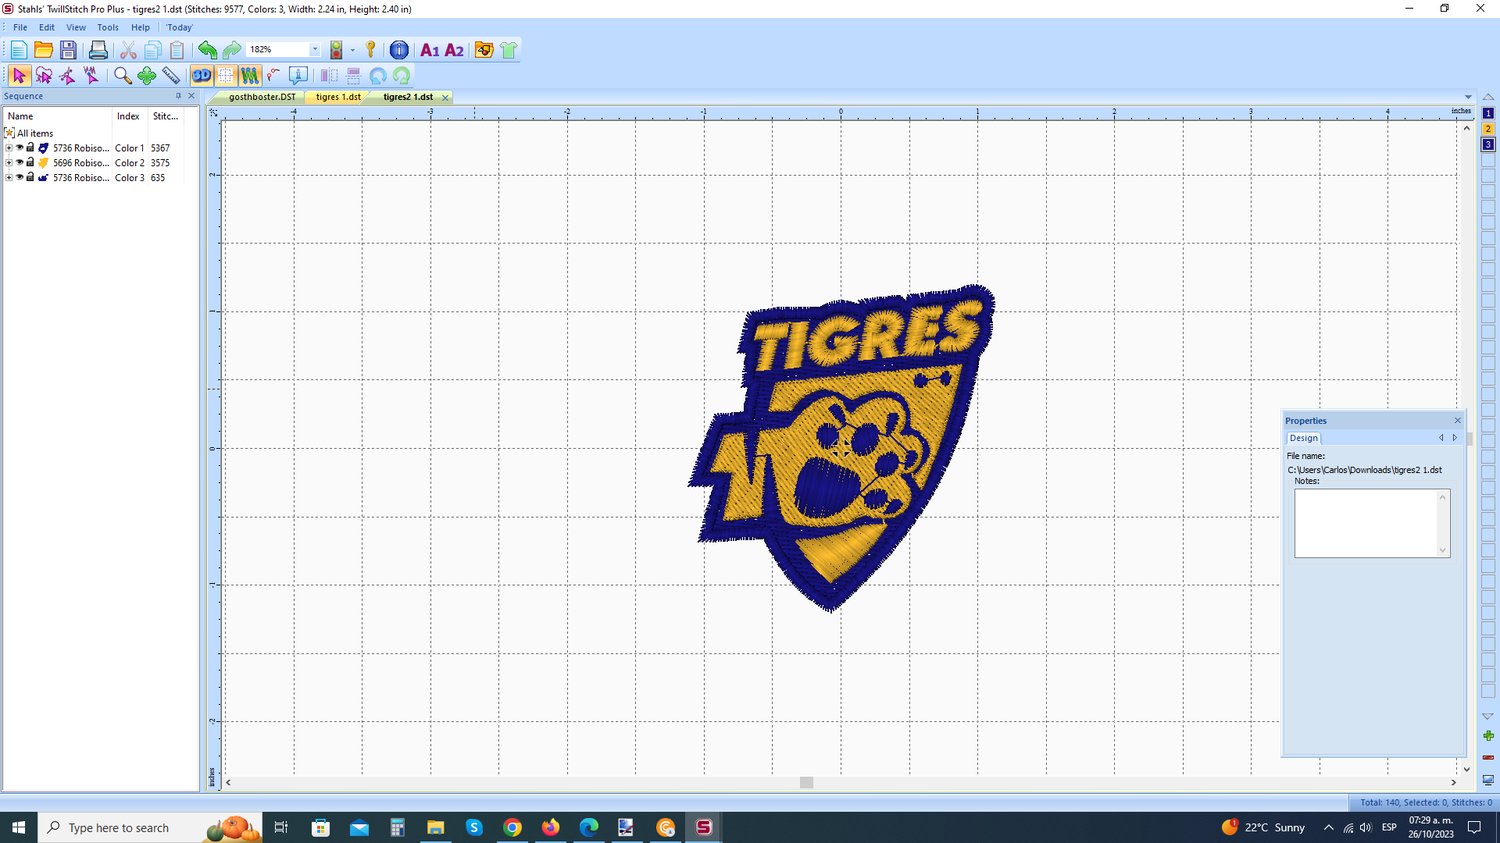Select color swatch 2 in palette
This screenshot has width=1500, height=843.
[x=1488, y=129]
